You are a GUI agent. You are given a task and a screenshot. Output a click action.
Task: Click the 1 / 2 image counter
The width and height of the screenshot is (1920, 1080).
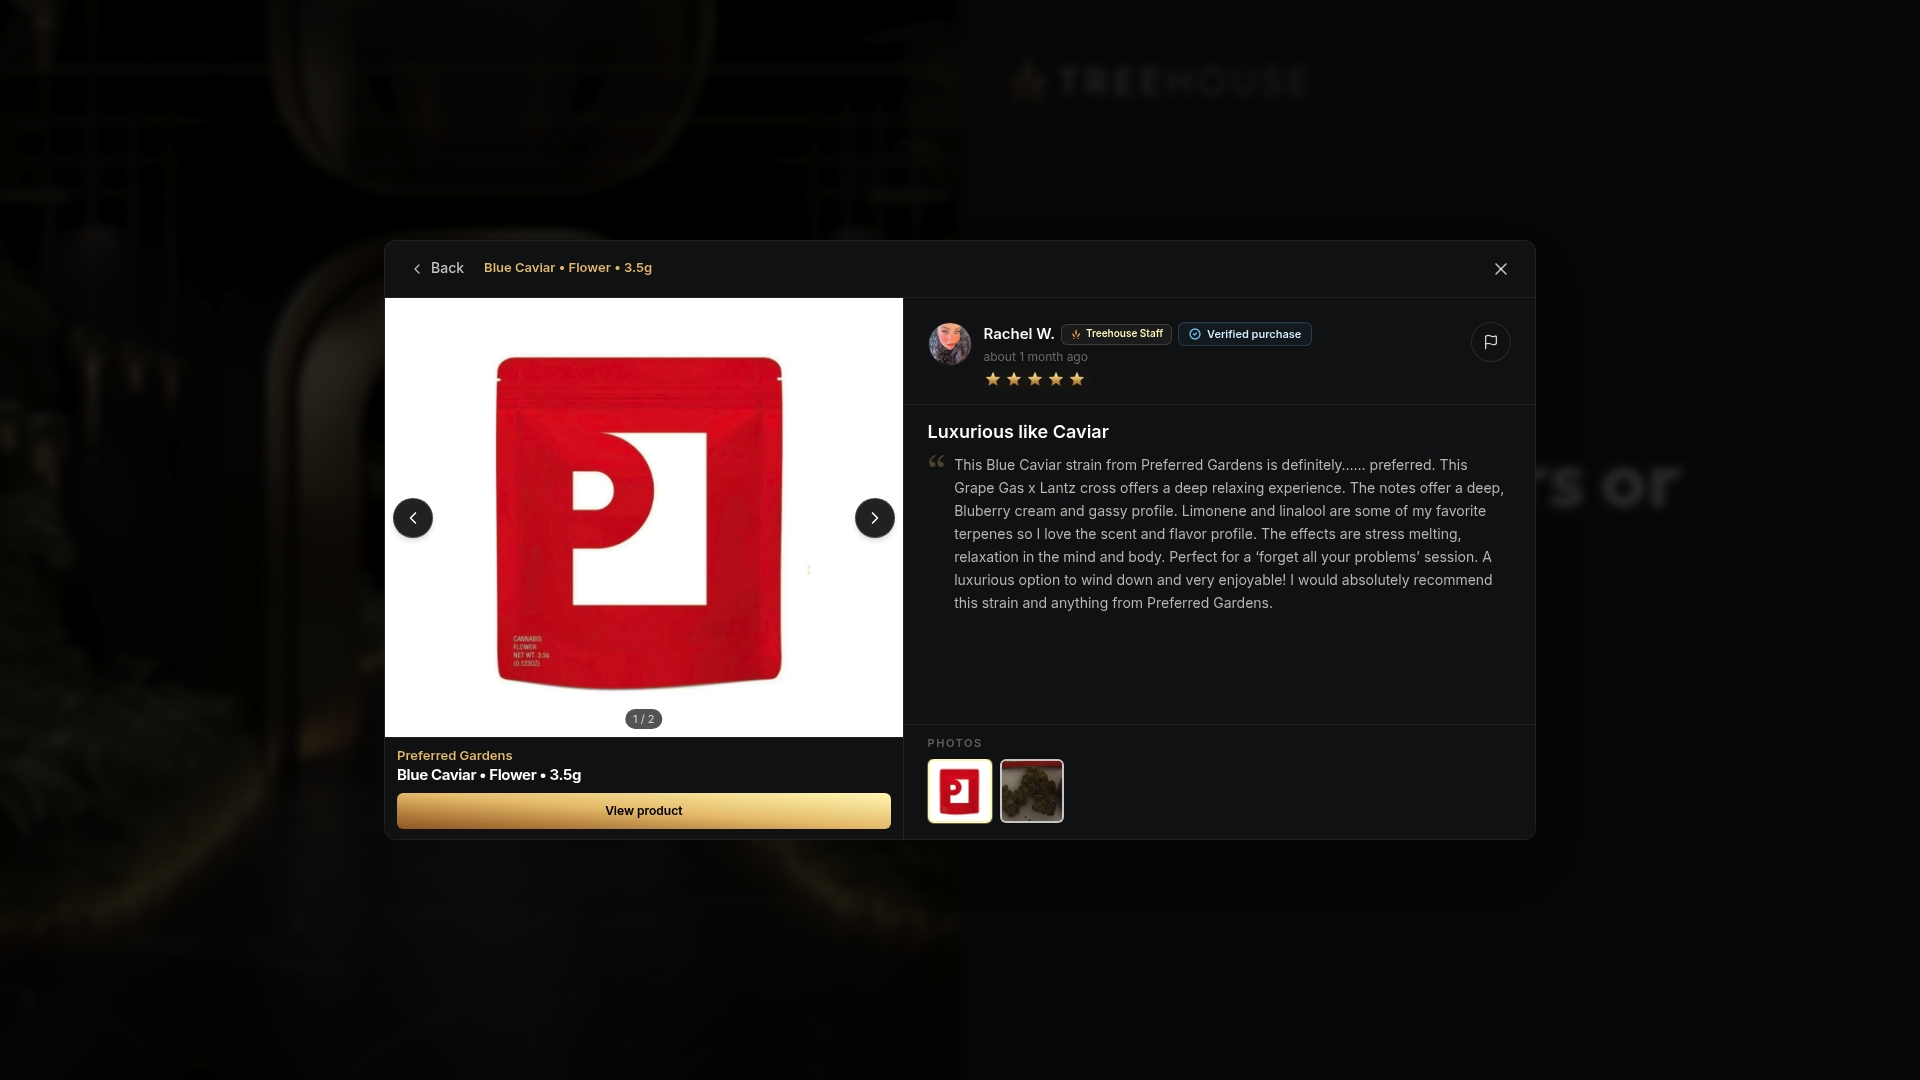click(x=644, y=719)
